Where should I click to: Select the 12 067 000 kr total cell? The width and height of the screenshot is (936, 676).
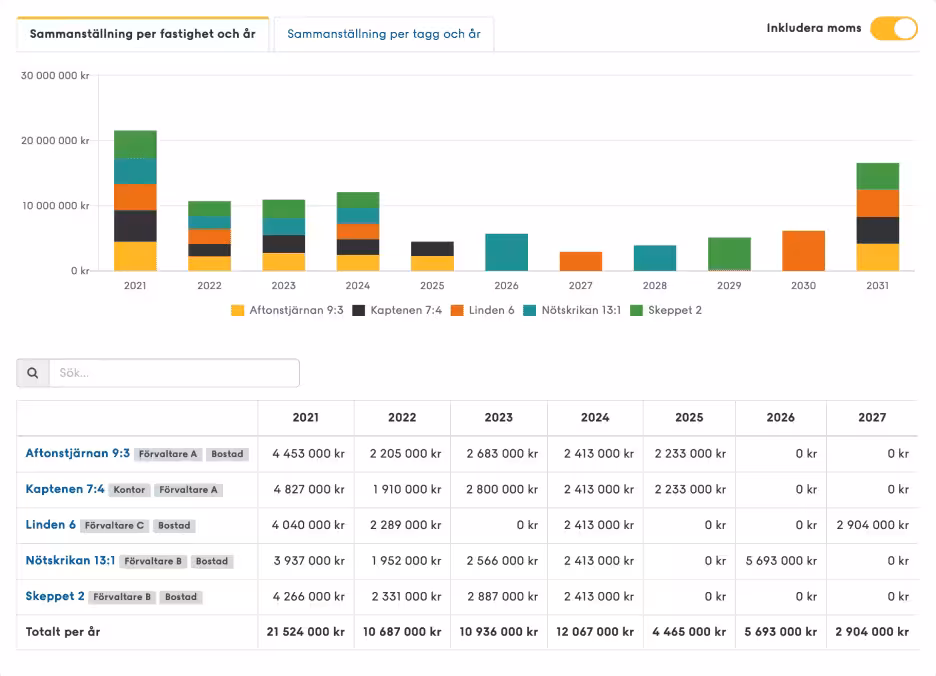click(595, 632)
